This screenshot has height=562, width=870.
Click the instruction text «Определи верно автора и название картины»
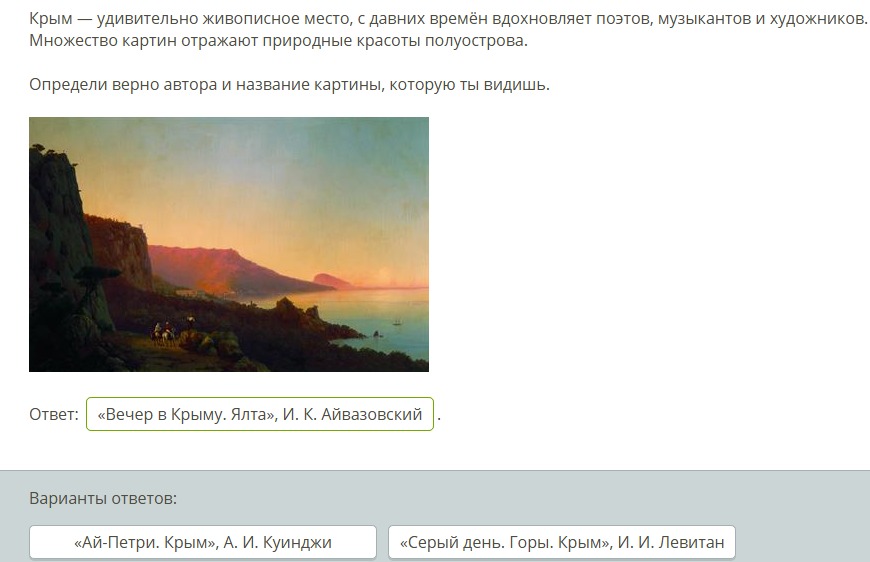click(289, 85)
